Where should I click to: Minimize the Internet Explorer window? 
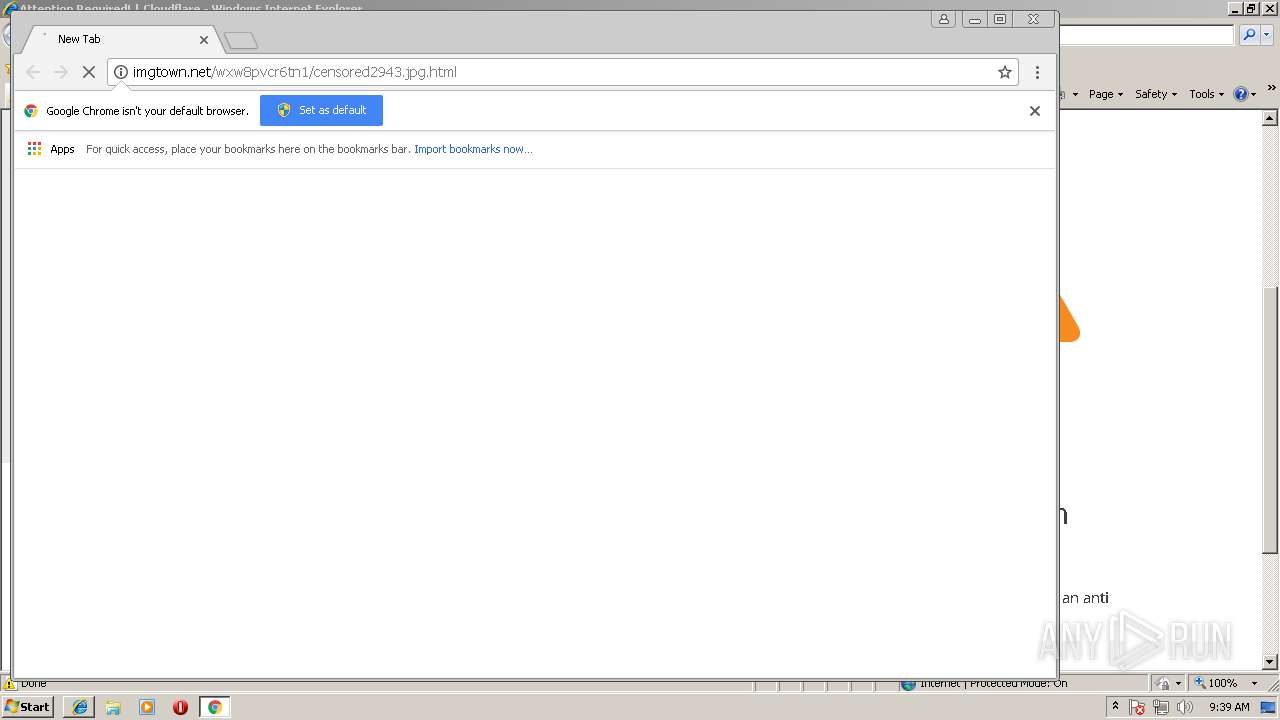[1236, 8]
